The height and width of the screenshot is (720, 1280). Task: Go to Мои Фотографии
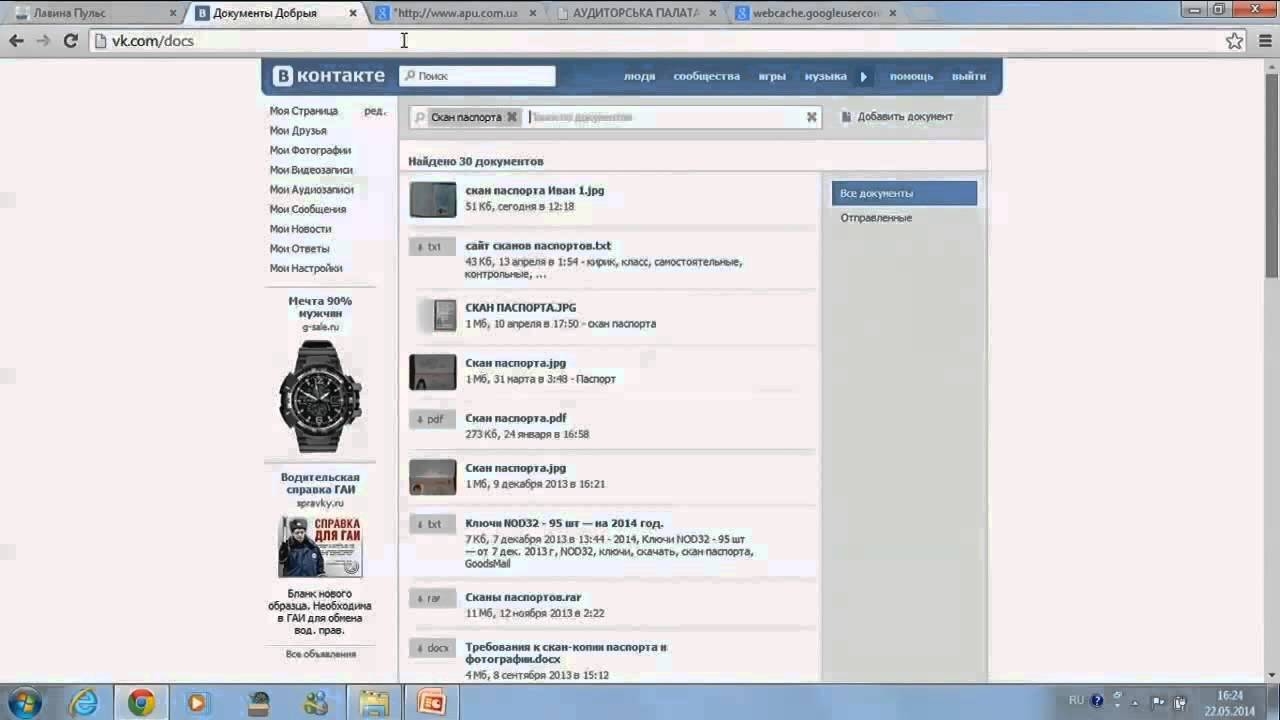click(x=310, y=150)
